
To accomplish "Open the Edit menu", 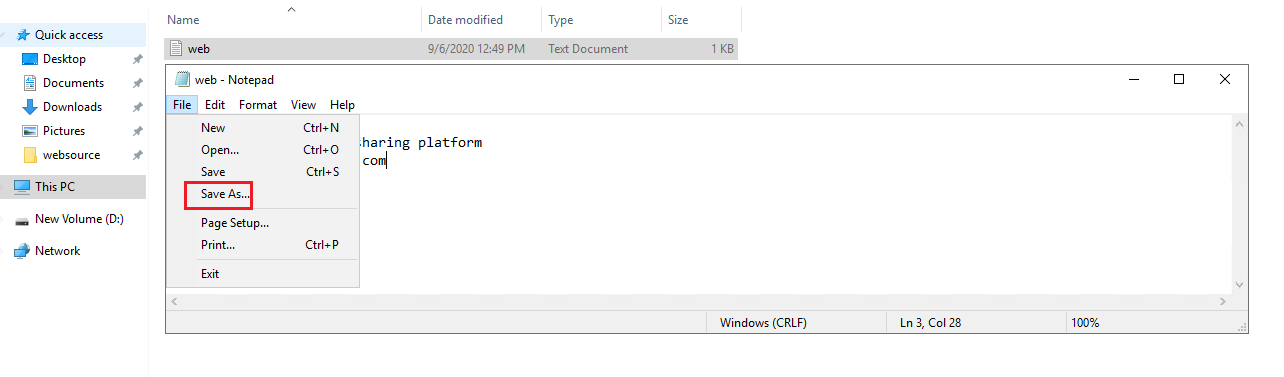I will [x=215, y=105].
